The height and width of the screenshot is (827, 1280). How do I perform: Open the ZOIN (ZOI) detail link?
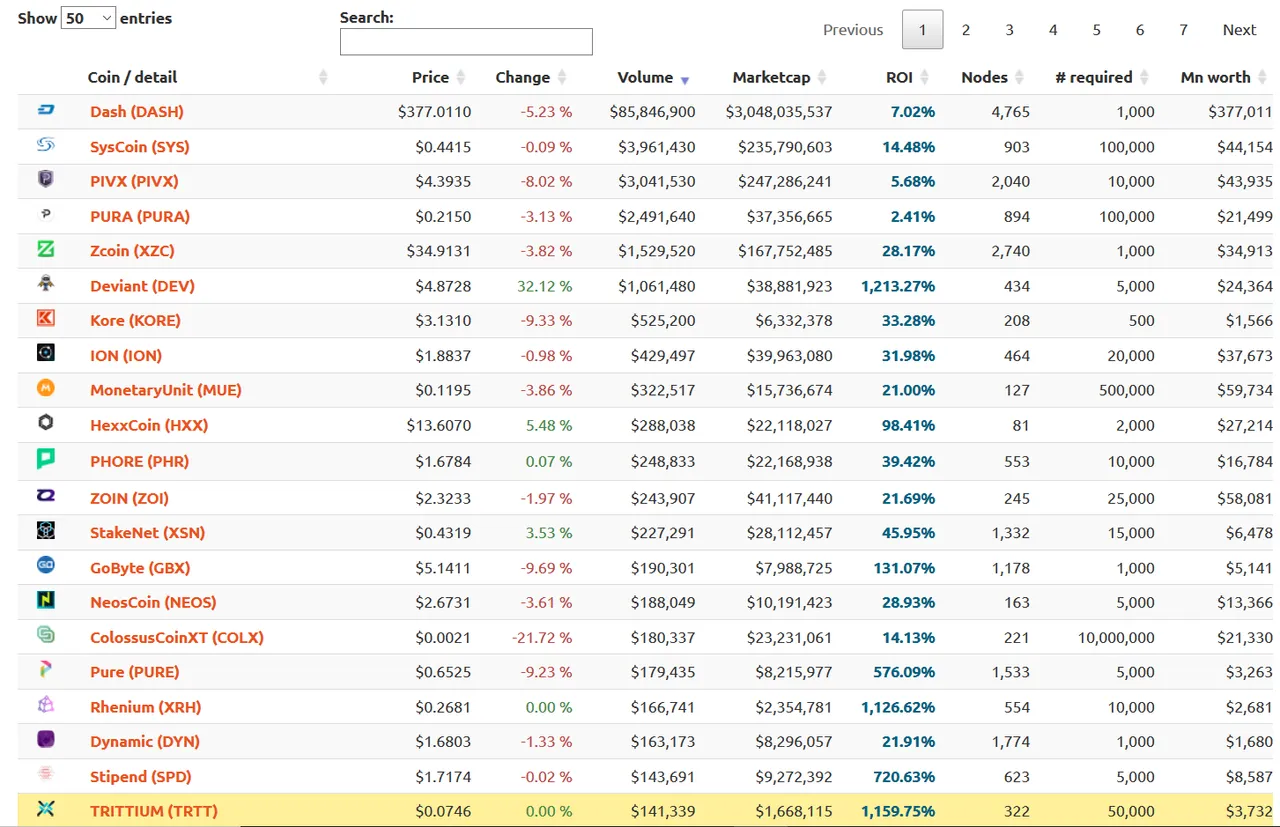coord(129,498)
